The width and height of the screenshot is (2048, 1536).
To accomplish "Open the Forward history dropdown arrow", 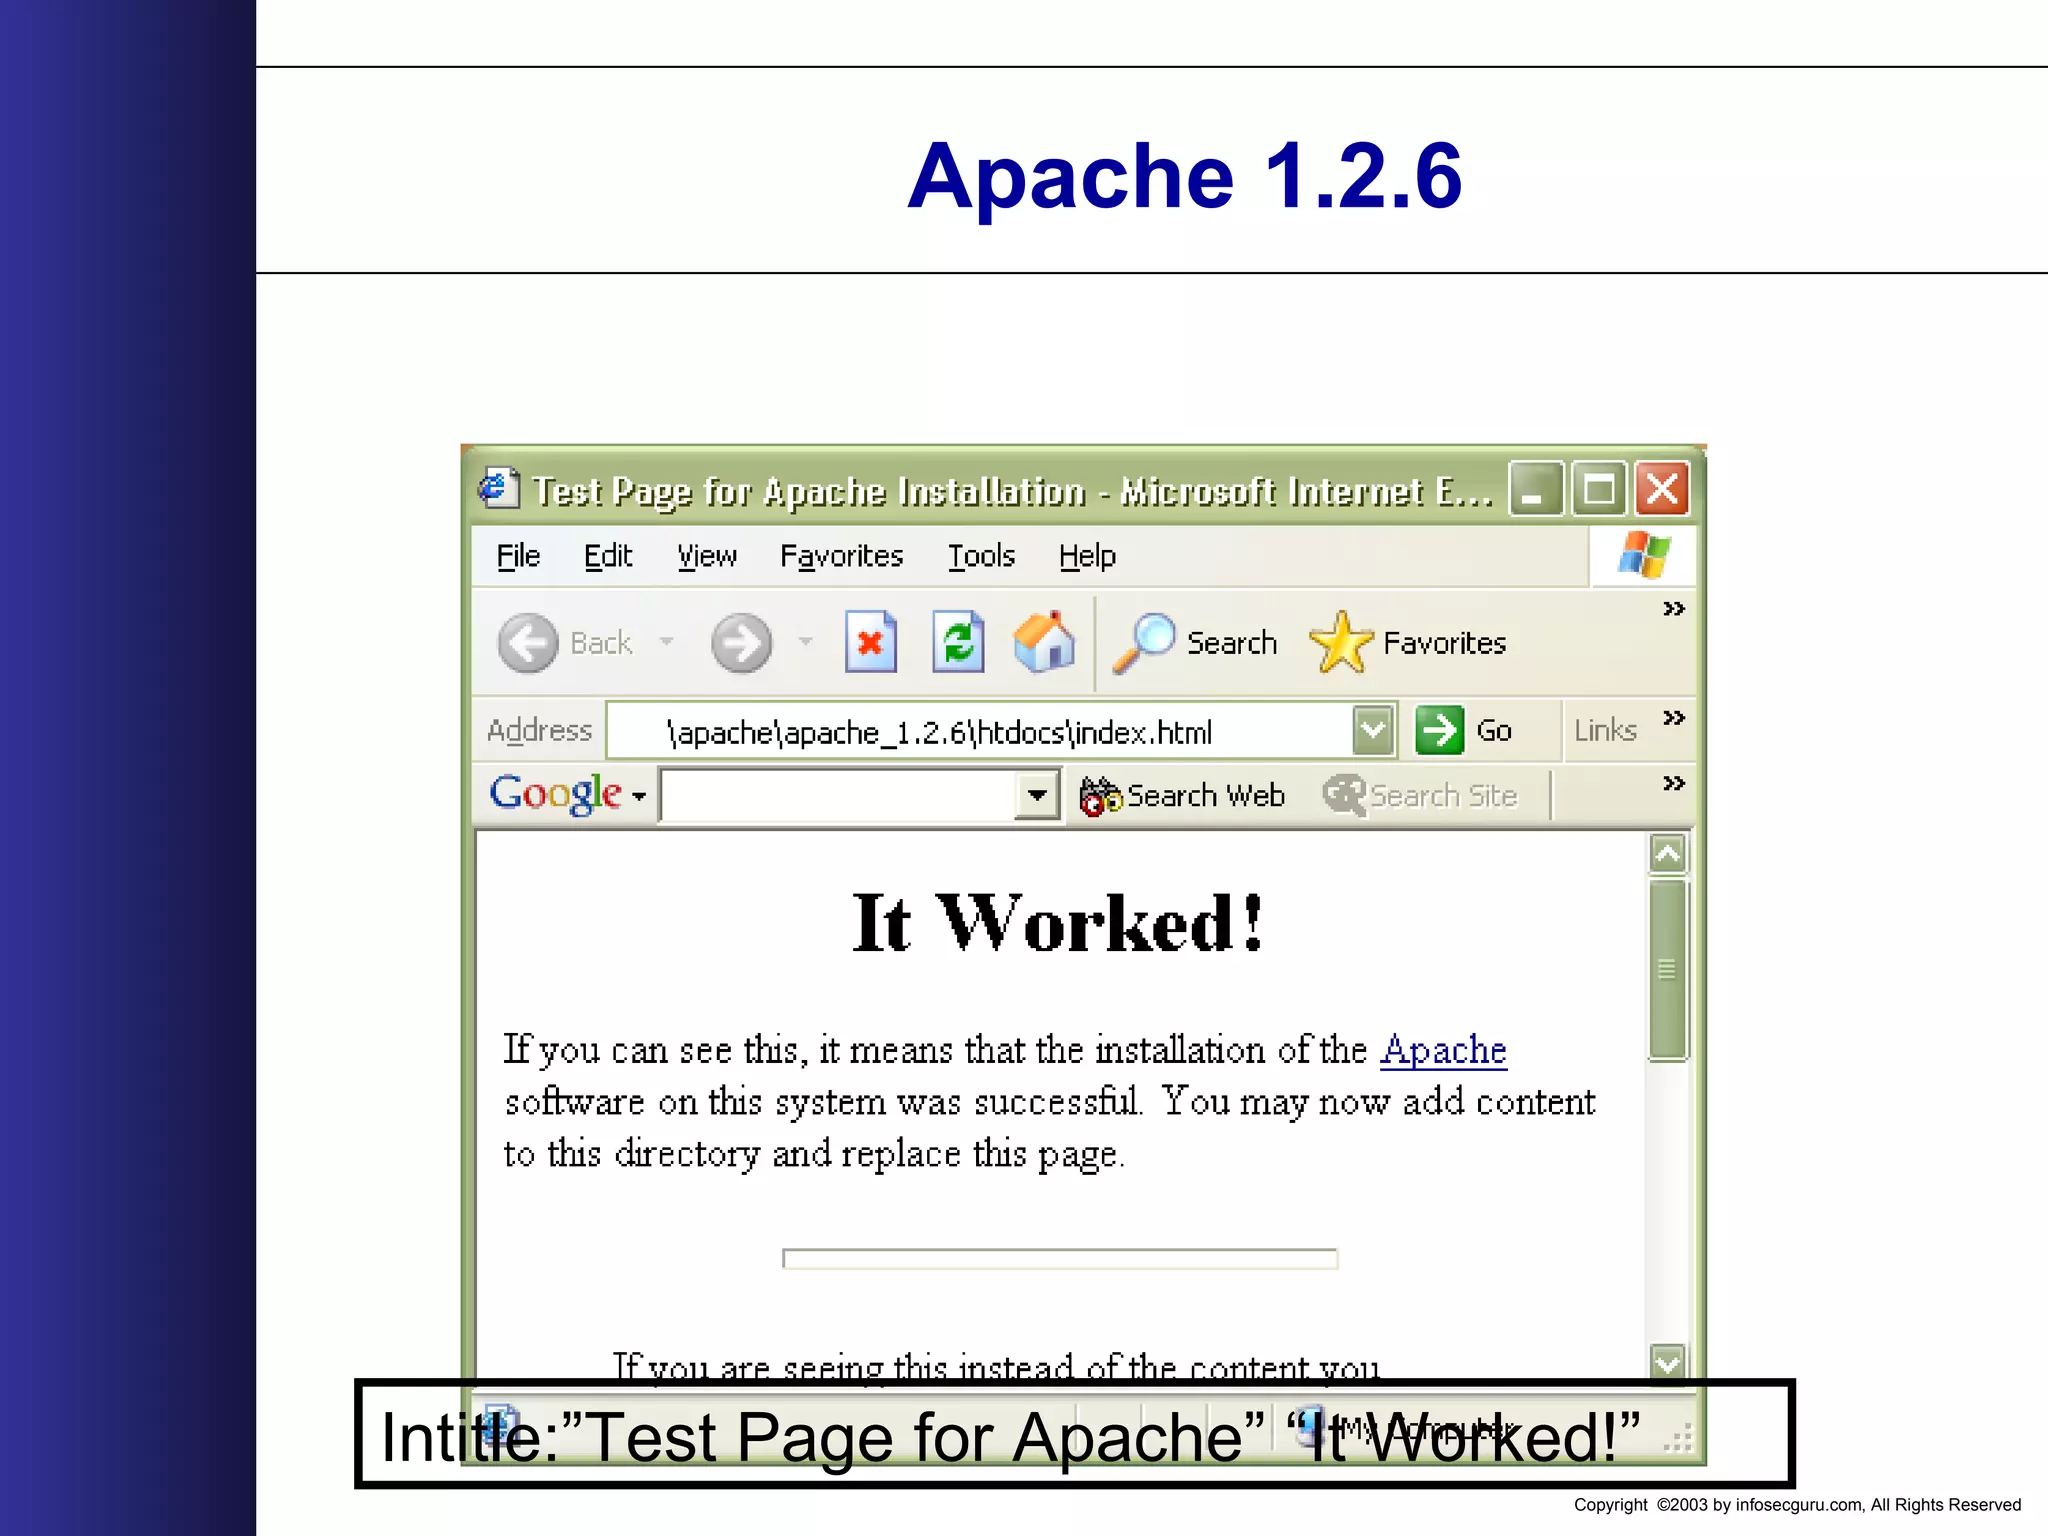I will coord(805,642).
